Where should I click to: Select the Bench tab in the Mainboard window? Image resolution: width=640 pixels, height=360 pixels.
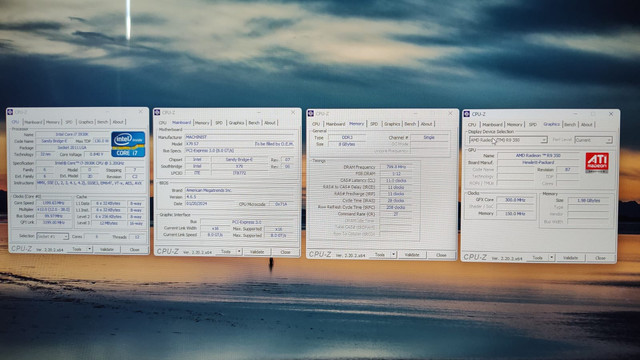click(254, 123)
